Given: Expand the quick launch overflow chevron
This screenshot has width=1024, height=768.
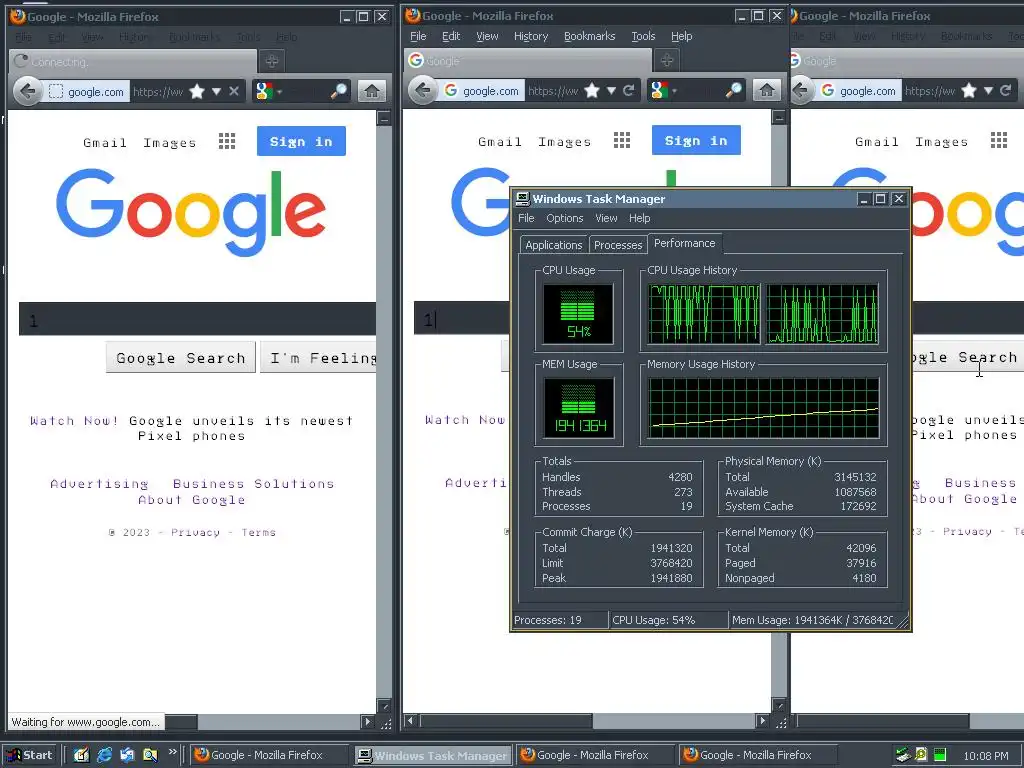Looking at the screenshot, I should [172, 752].
